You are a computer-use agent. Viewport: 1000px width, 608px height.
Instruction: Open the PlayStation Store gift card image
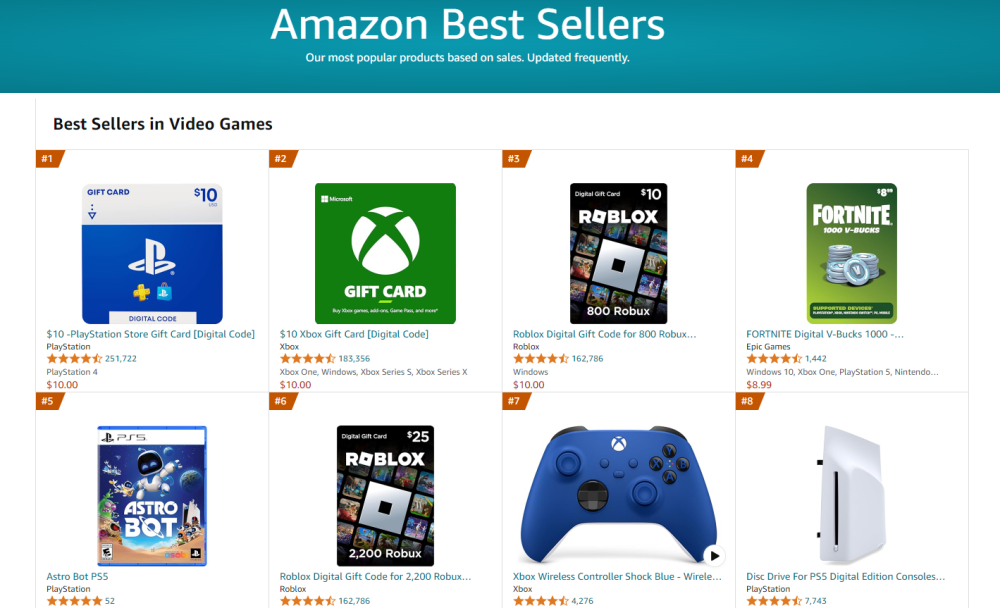tap(152, 253)
